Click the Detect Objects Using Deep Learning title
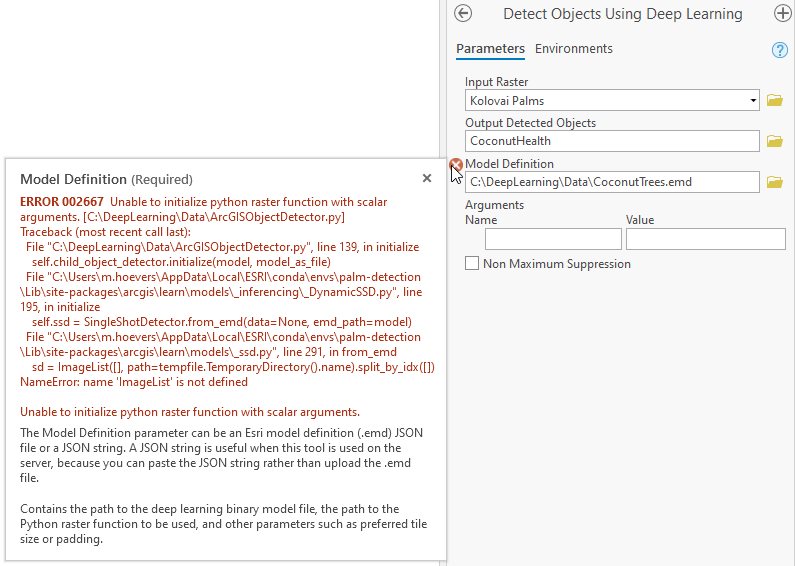The image size is (795, 566). coord(623,14)
